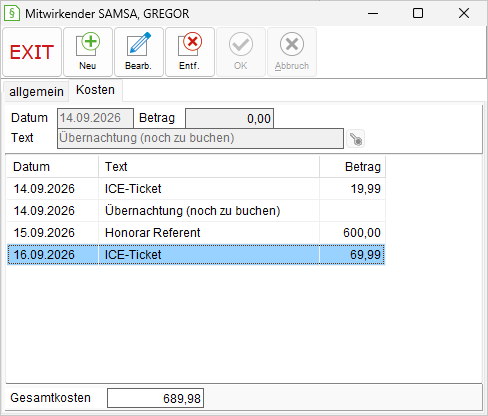Remove the selected entry with Entf.
Screen dimensions: 488x416
point(190,52)
